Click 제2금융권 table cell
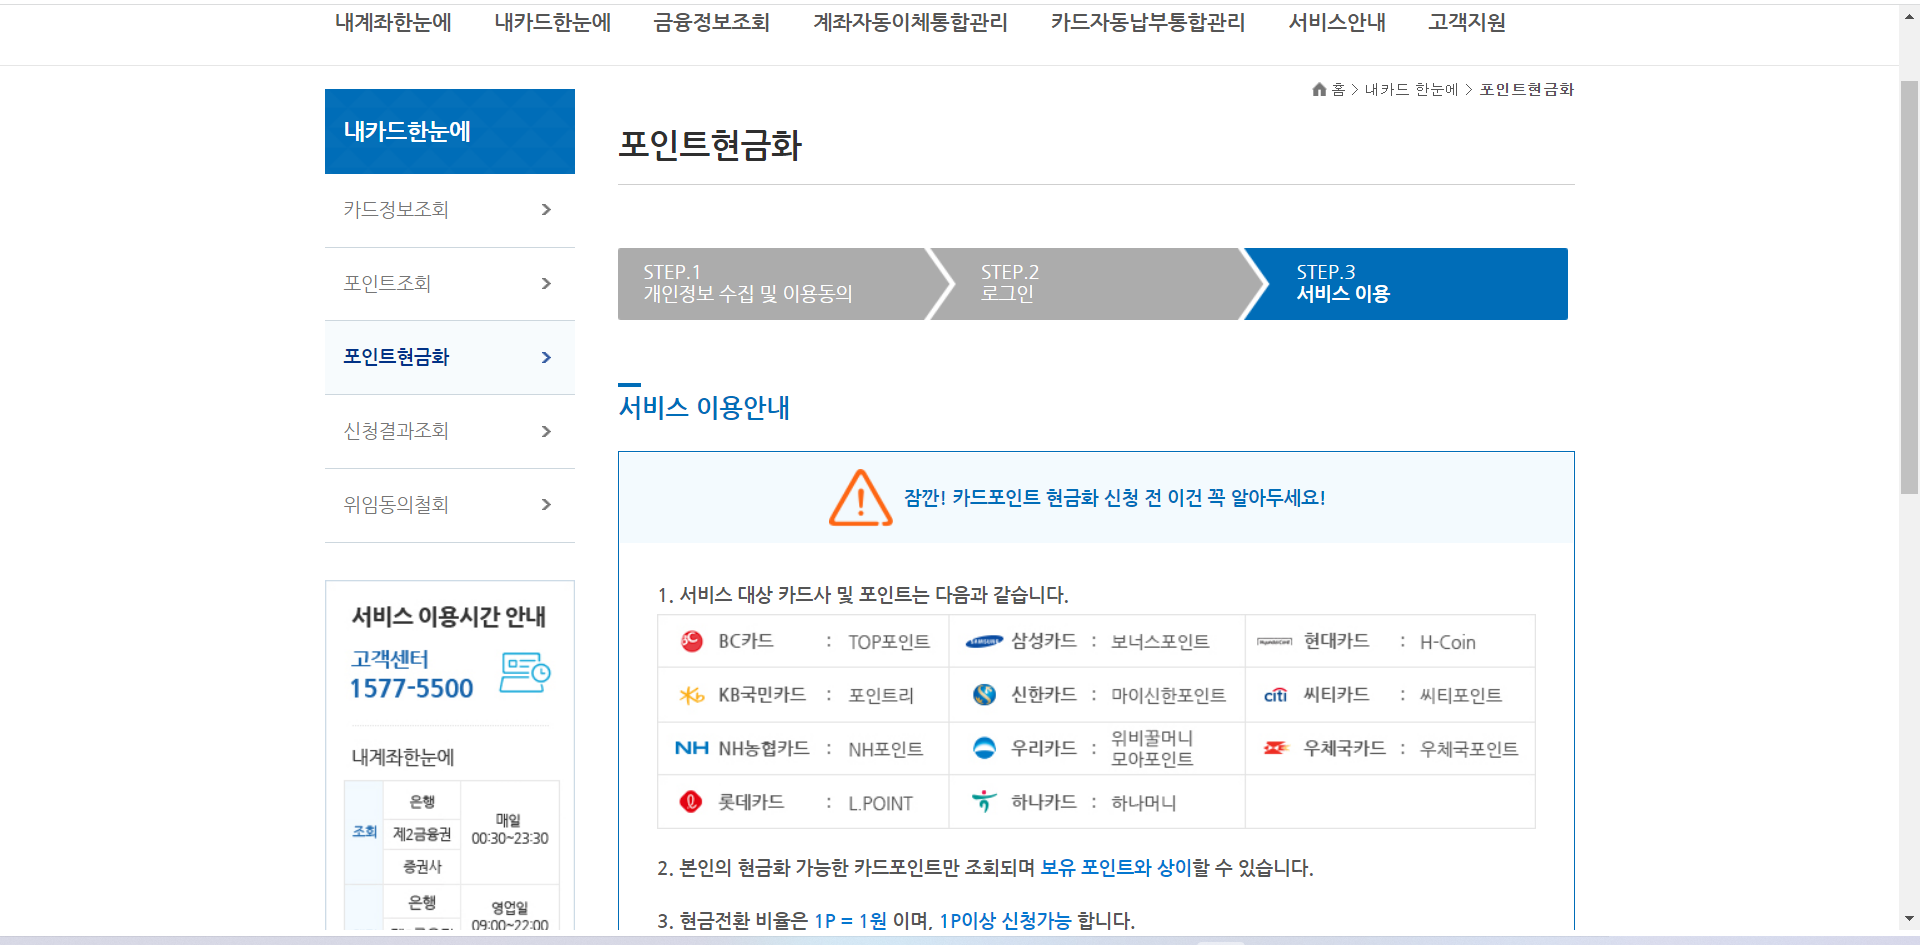 pyautogui.click(x=422, y=834)
